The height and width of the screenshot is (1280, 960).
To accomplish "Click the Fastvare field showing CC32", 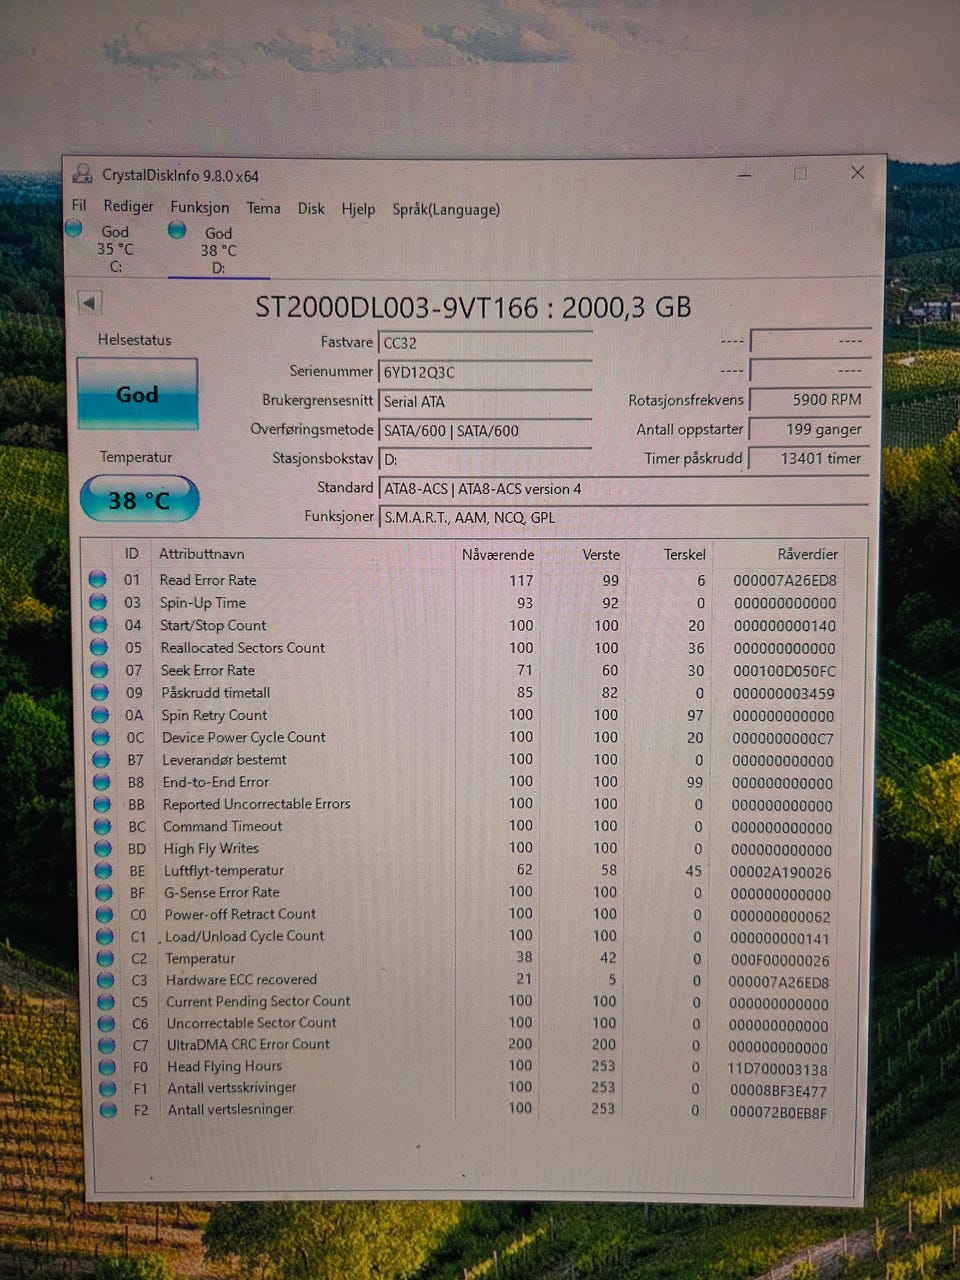I will point(485,343).
